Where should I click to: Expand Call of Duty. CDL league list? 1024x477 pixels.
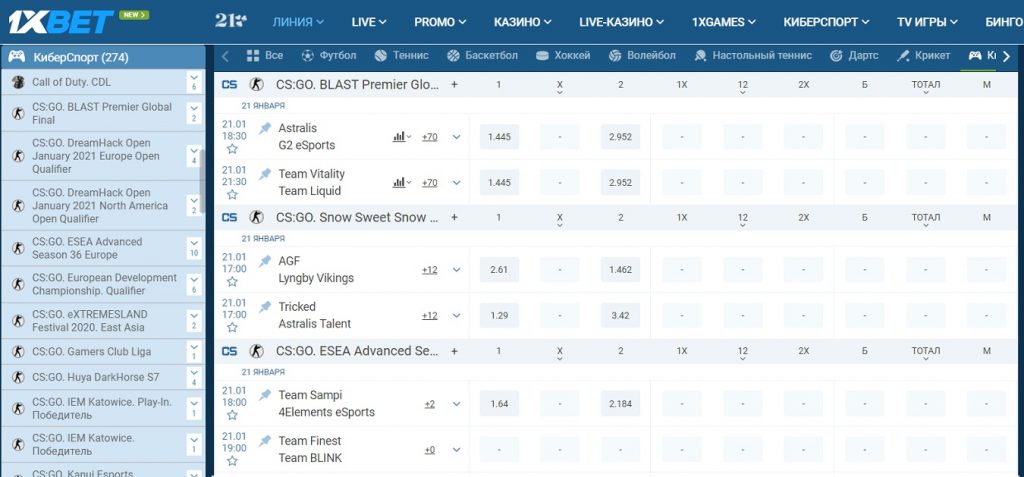click(193, 82)
